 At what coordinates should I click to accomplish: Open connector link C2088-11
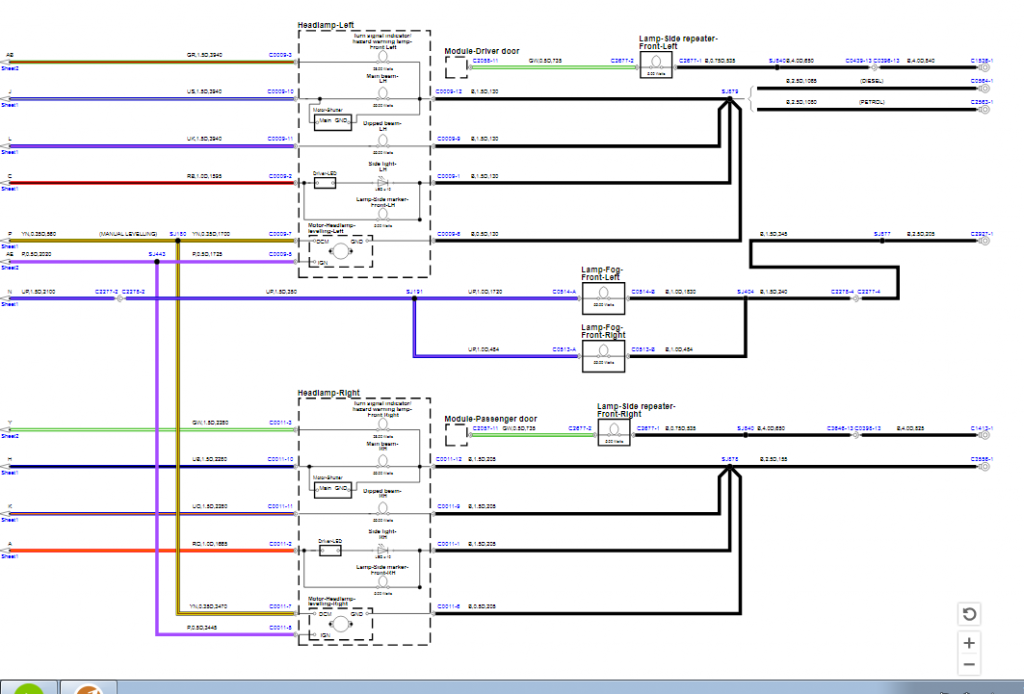click(x=485, y=61)
